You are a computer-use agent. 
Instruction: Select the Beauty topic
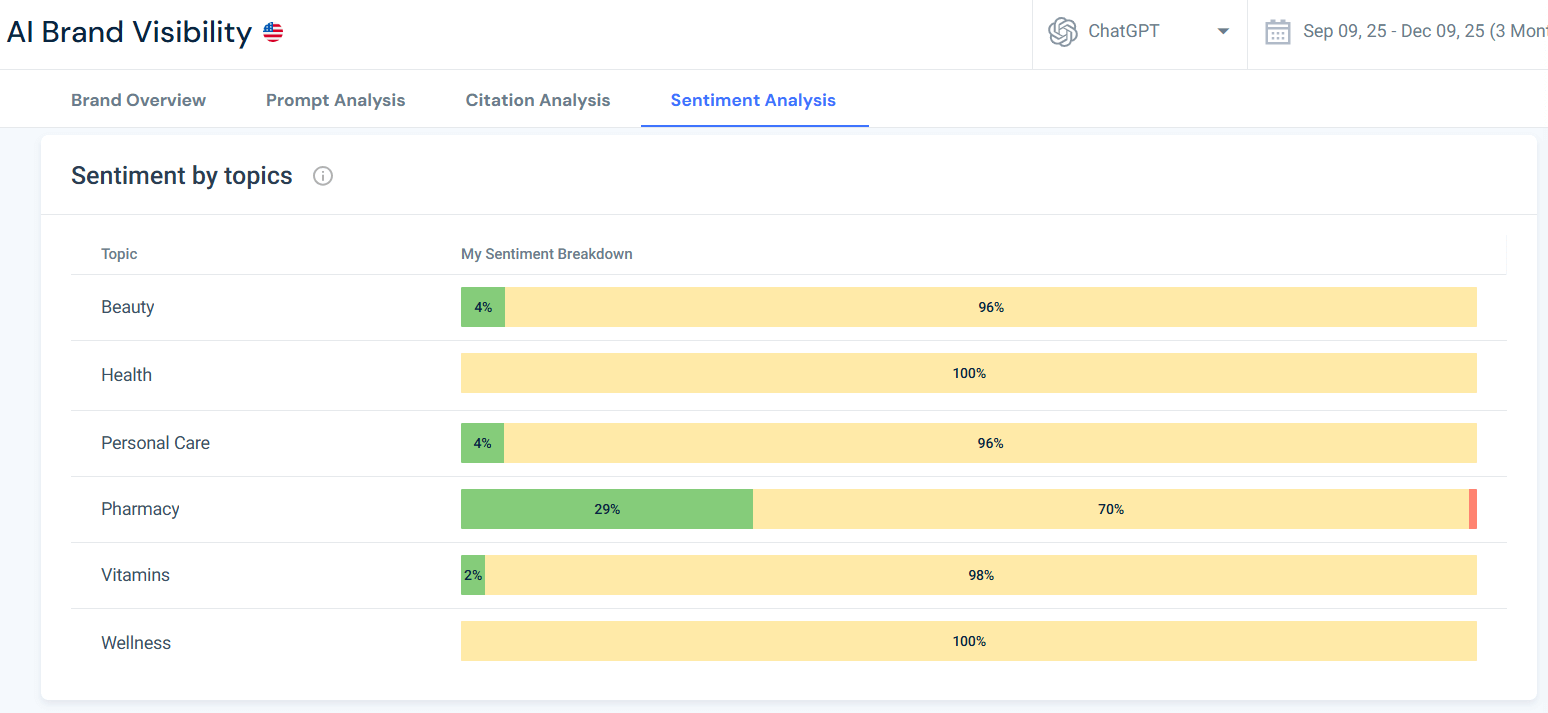(127, 307)
